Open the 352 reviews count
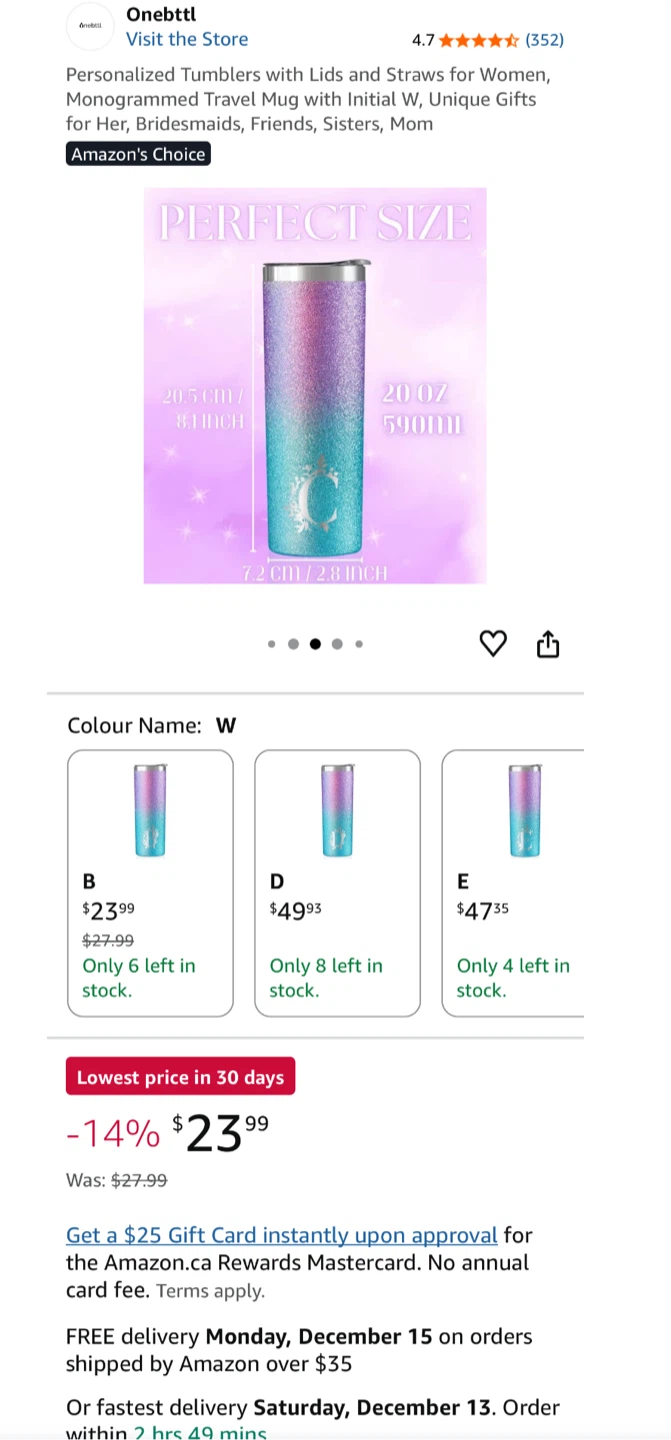 point(545,40)
